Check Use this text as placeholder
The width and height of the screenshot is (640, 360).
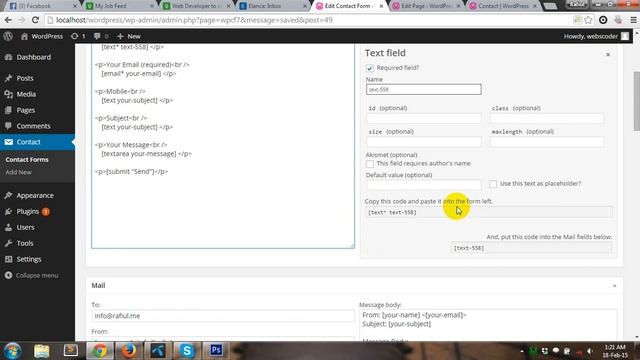pos(493,184)
